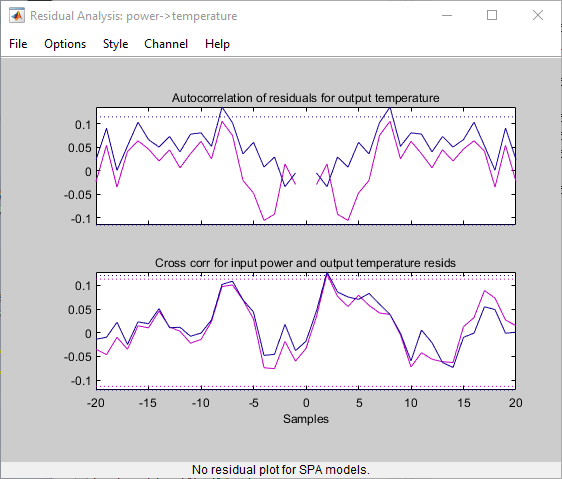Click inside the cross correlation plot area
Viewport: 562px width, 479px height.
(x=306, y=331)
